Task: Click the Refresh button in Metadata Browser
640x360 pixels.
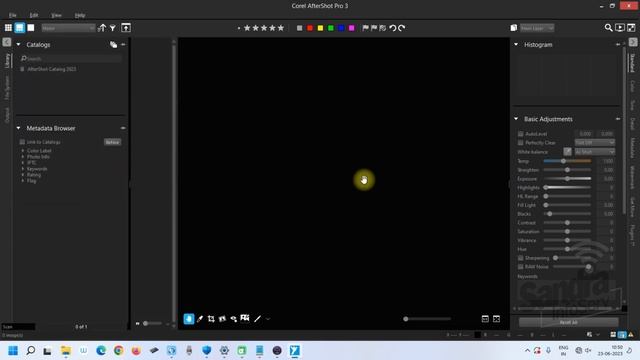Action: tap(112, 142)
